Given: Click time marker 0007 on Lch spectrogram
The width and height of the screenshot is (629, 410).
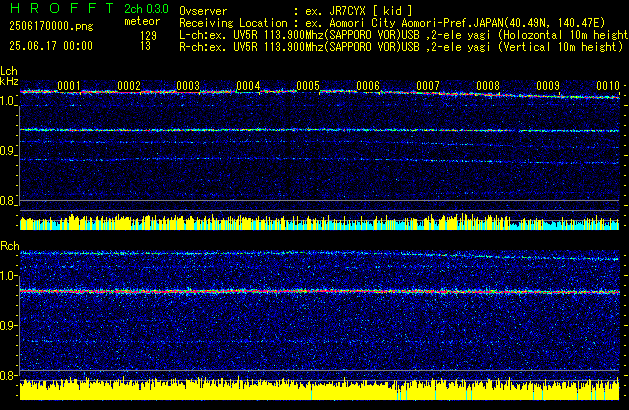Looking at the screenshot, I should (428, 85).
